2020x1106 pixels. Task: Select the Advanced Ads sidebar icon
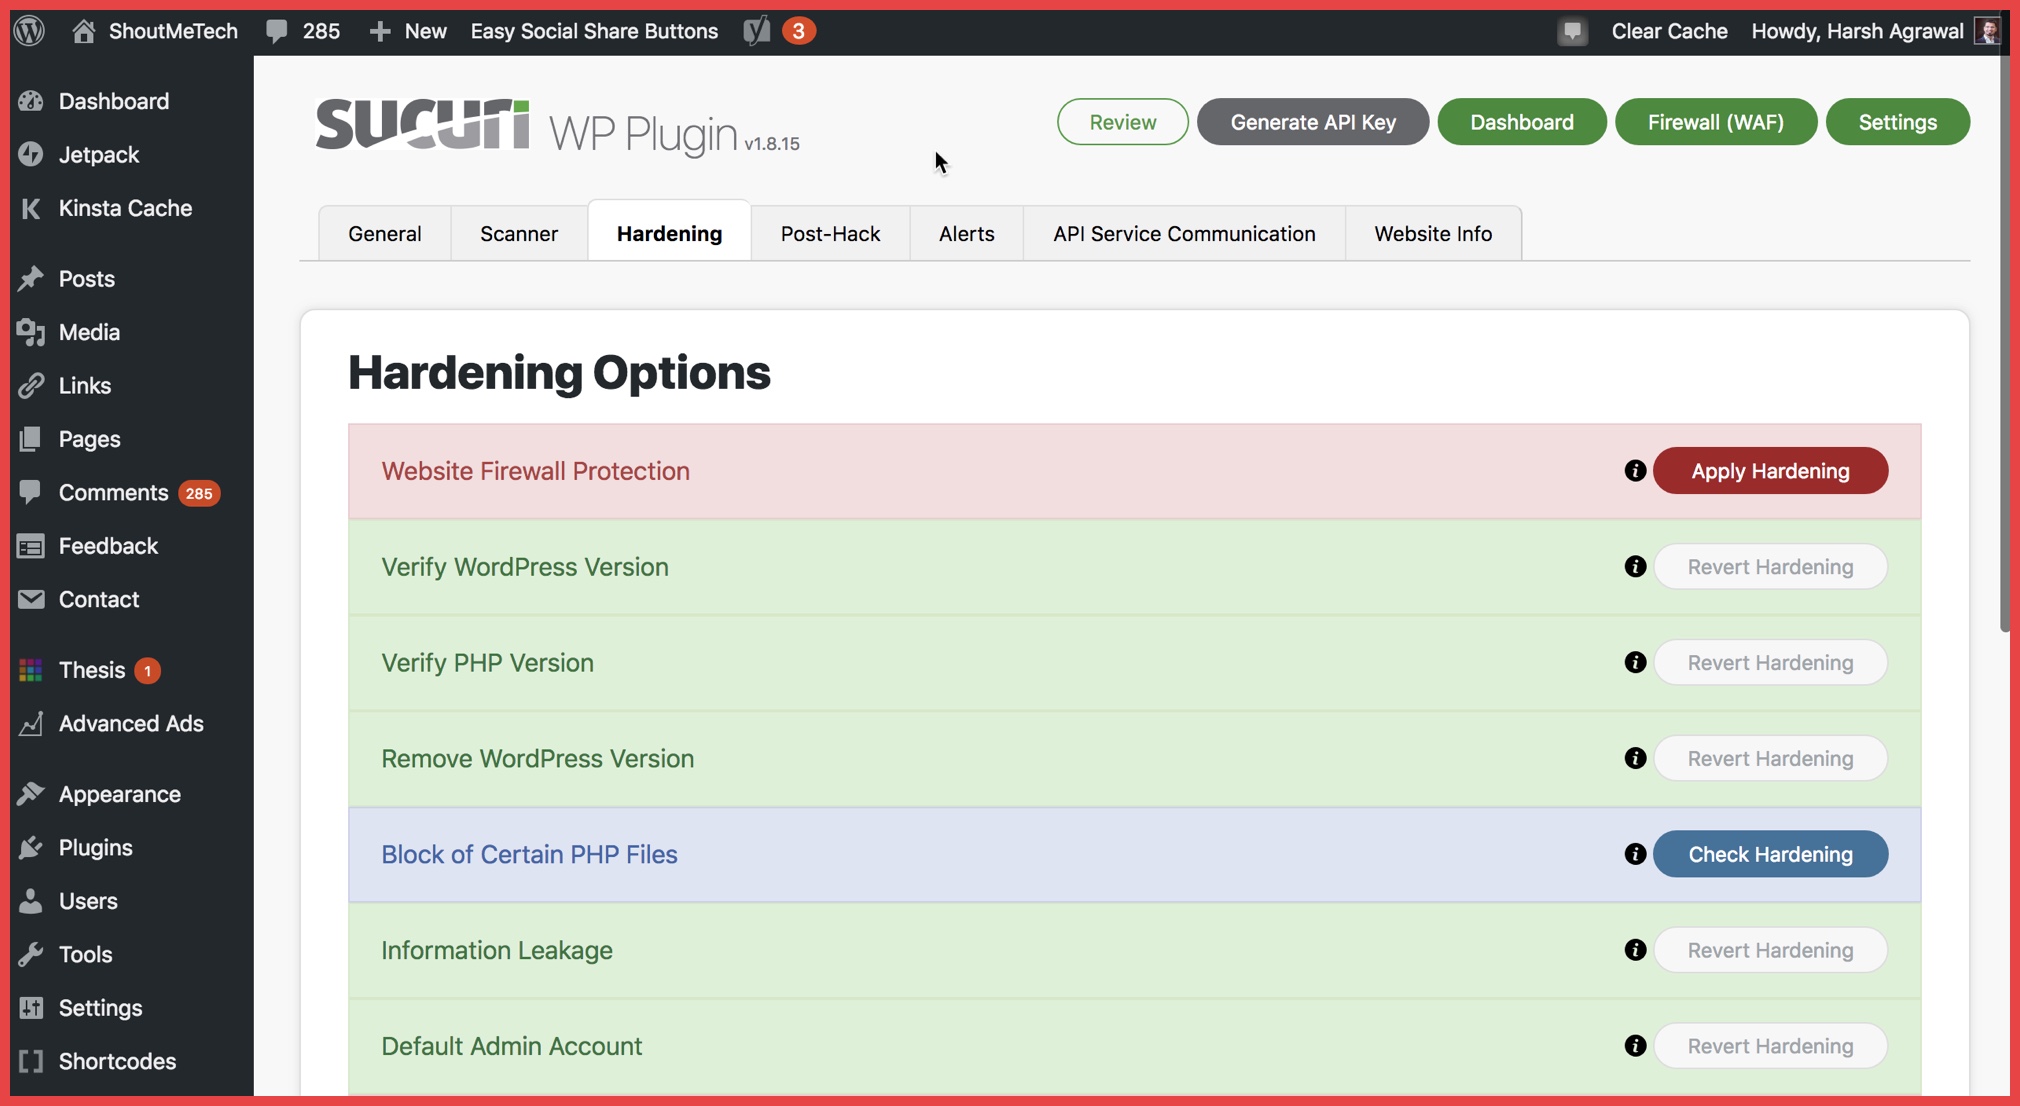click(30, 724)
